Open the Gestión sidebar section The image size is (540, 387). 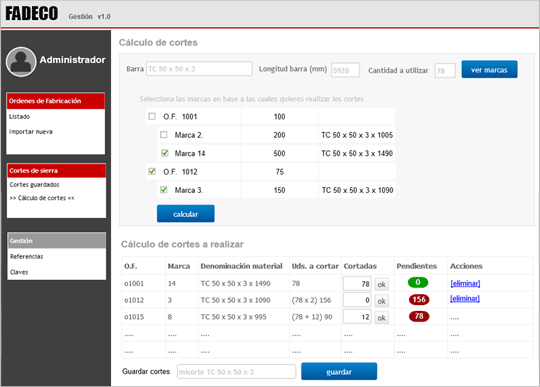[x=56, y=241]
